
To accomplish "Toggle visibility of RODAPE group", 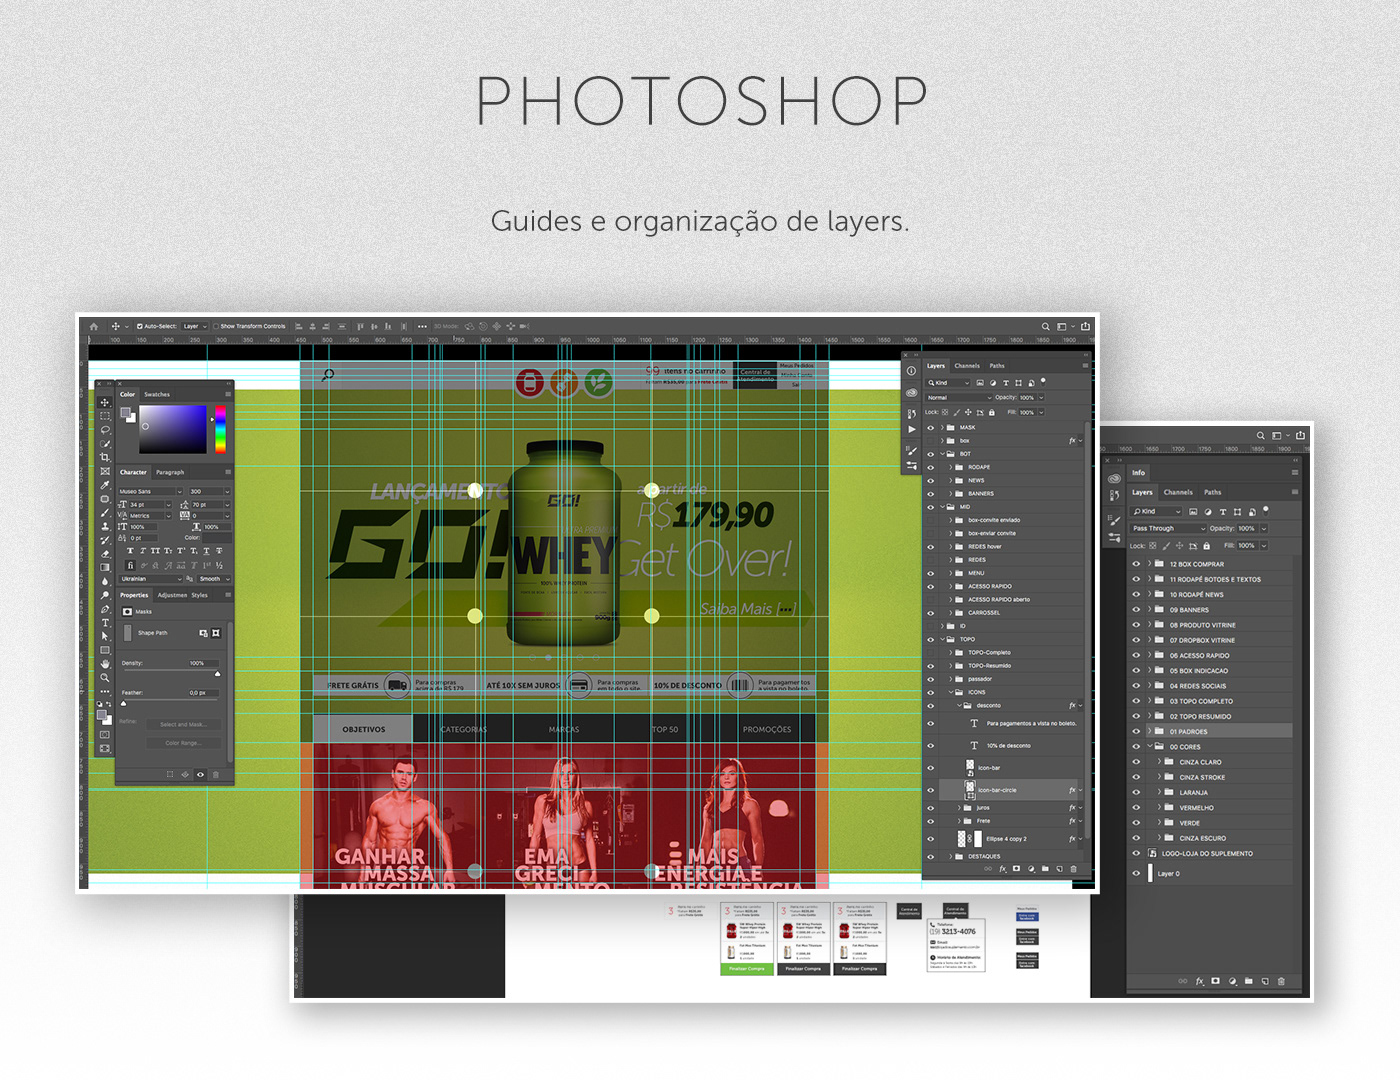I will (x=930, y=467).
